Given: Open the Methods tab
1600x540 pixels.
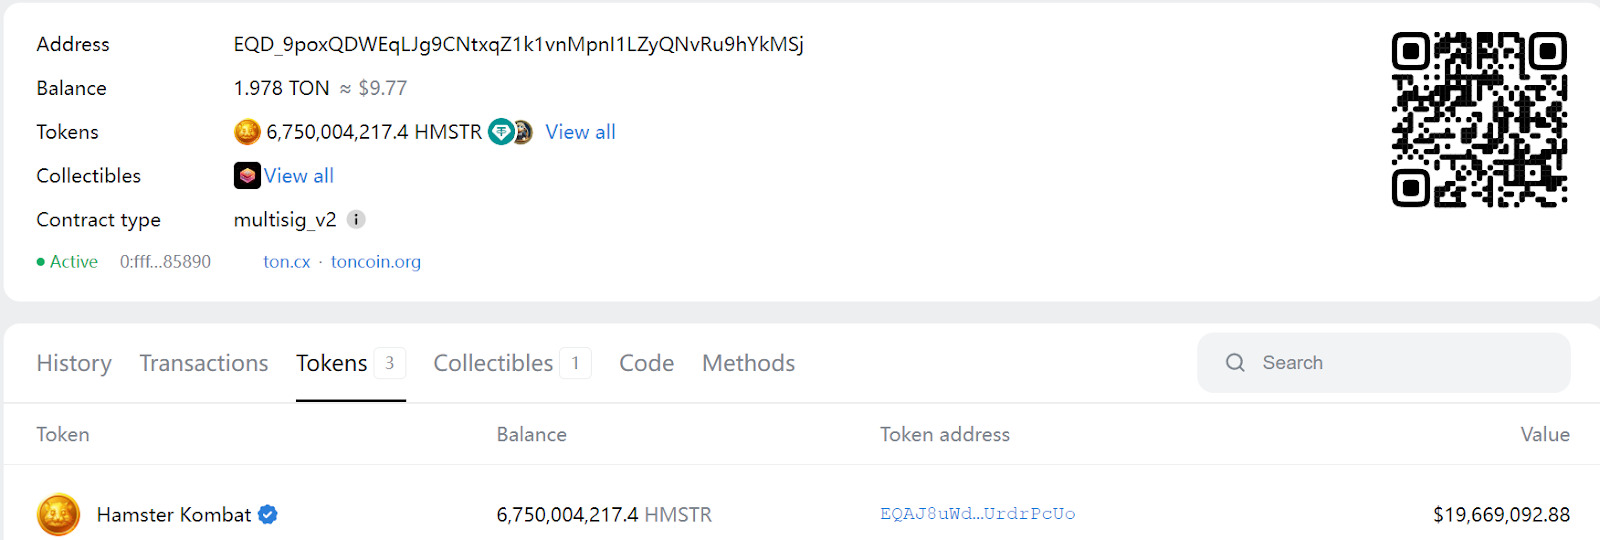Looking at the screenshot, I should 748,363.
